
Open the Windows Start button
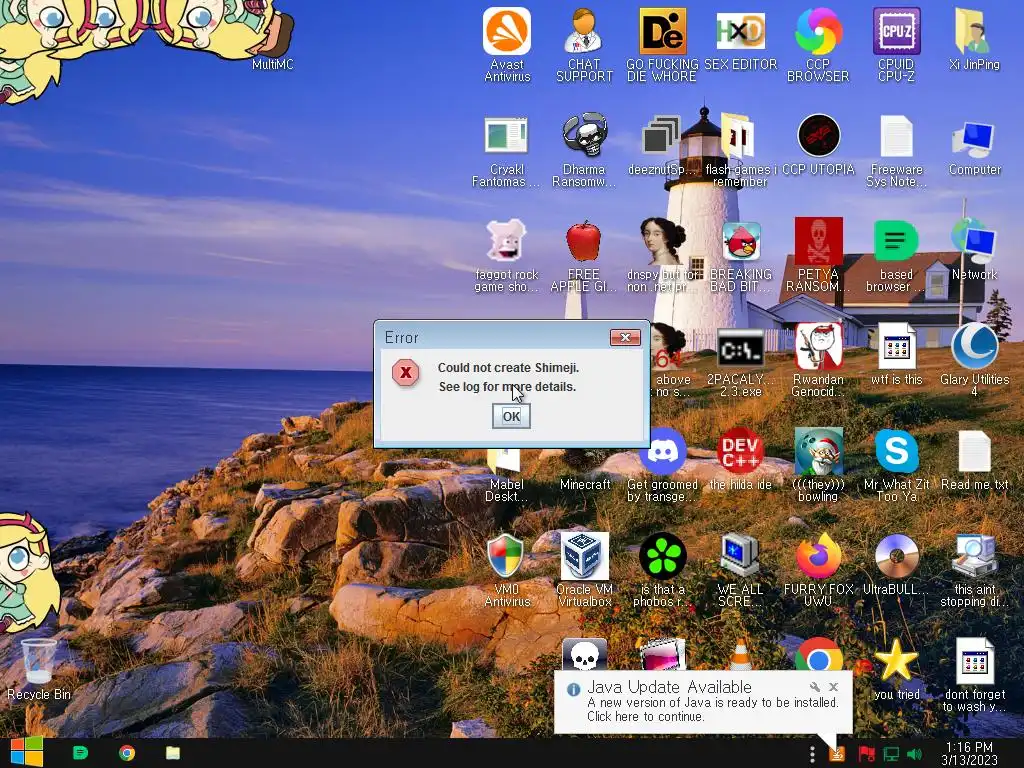tap(27, 752)
